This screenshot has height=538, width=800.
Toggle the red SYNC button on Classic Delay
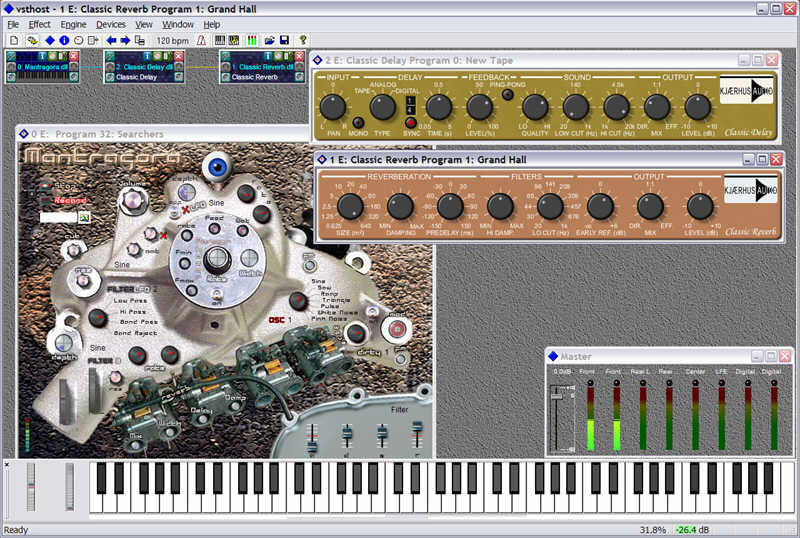coord(410,123)
